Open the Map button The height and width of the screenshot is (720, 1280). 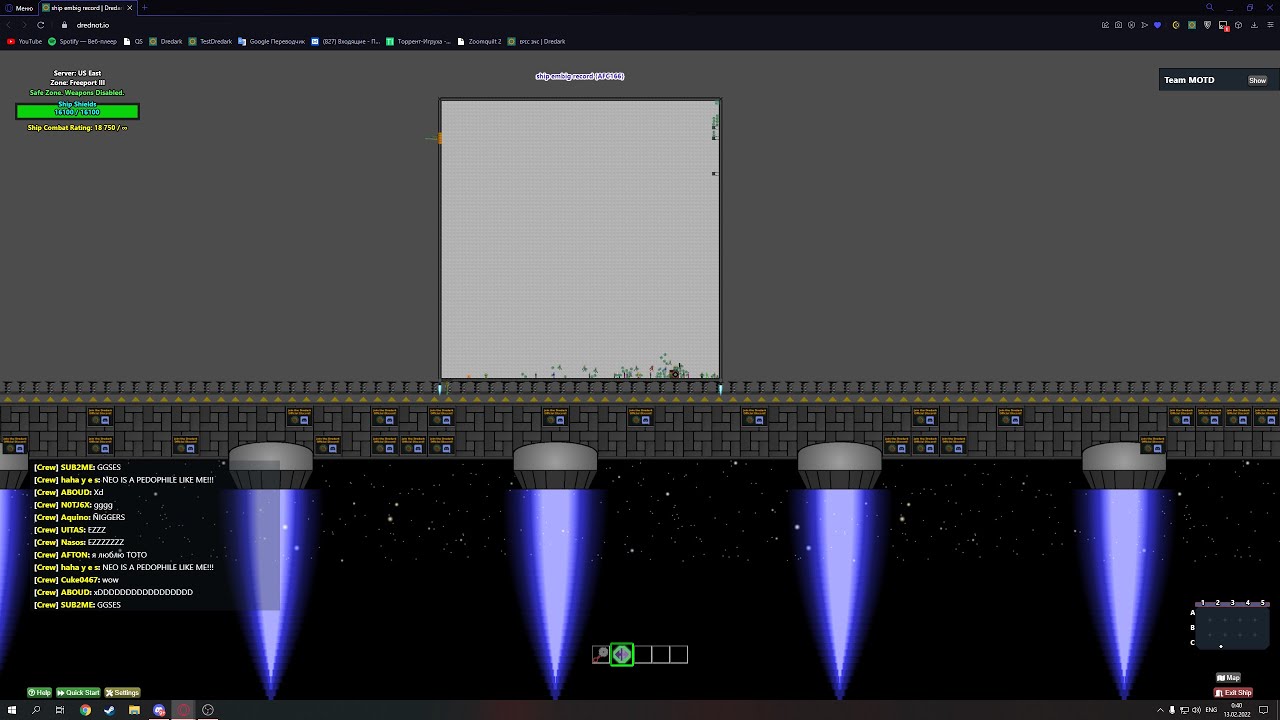[1228, 678]
